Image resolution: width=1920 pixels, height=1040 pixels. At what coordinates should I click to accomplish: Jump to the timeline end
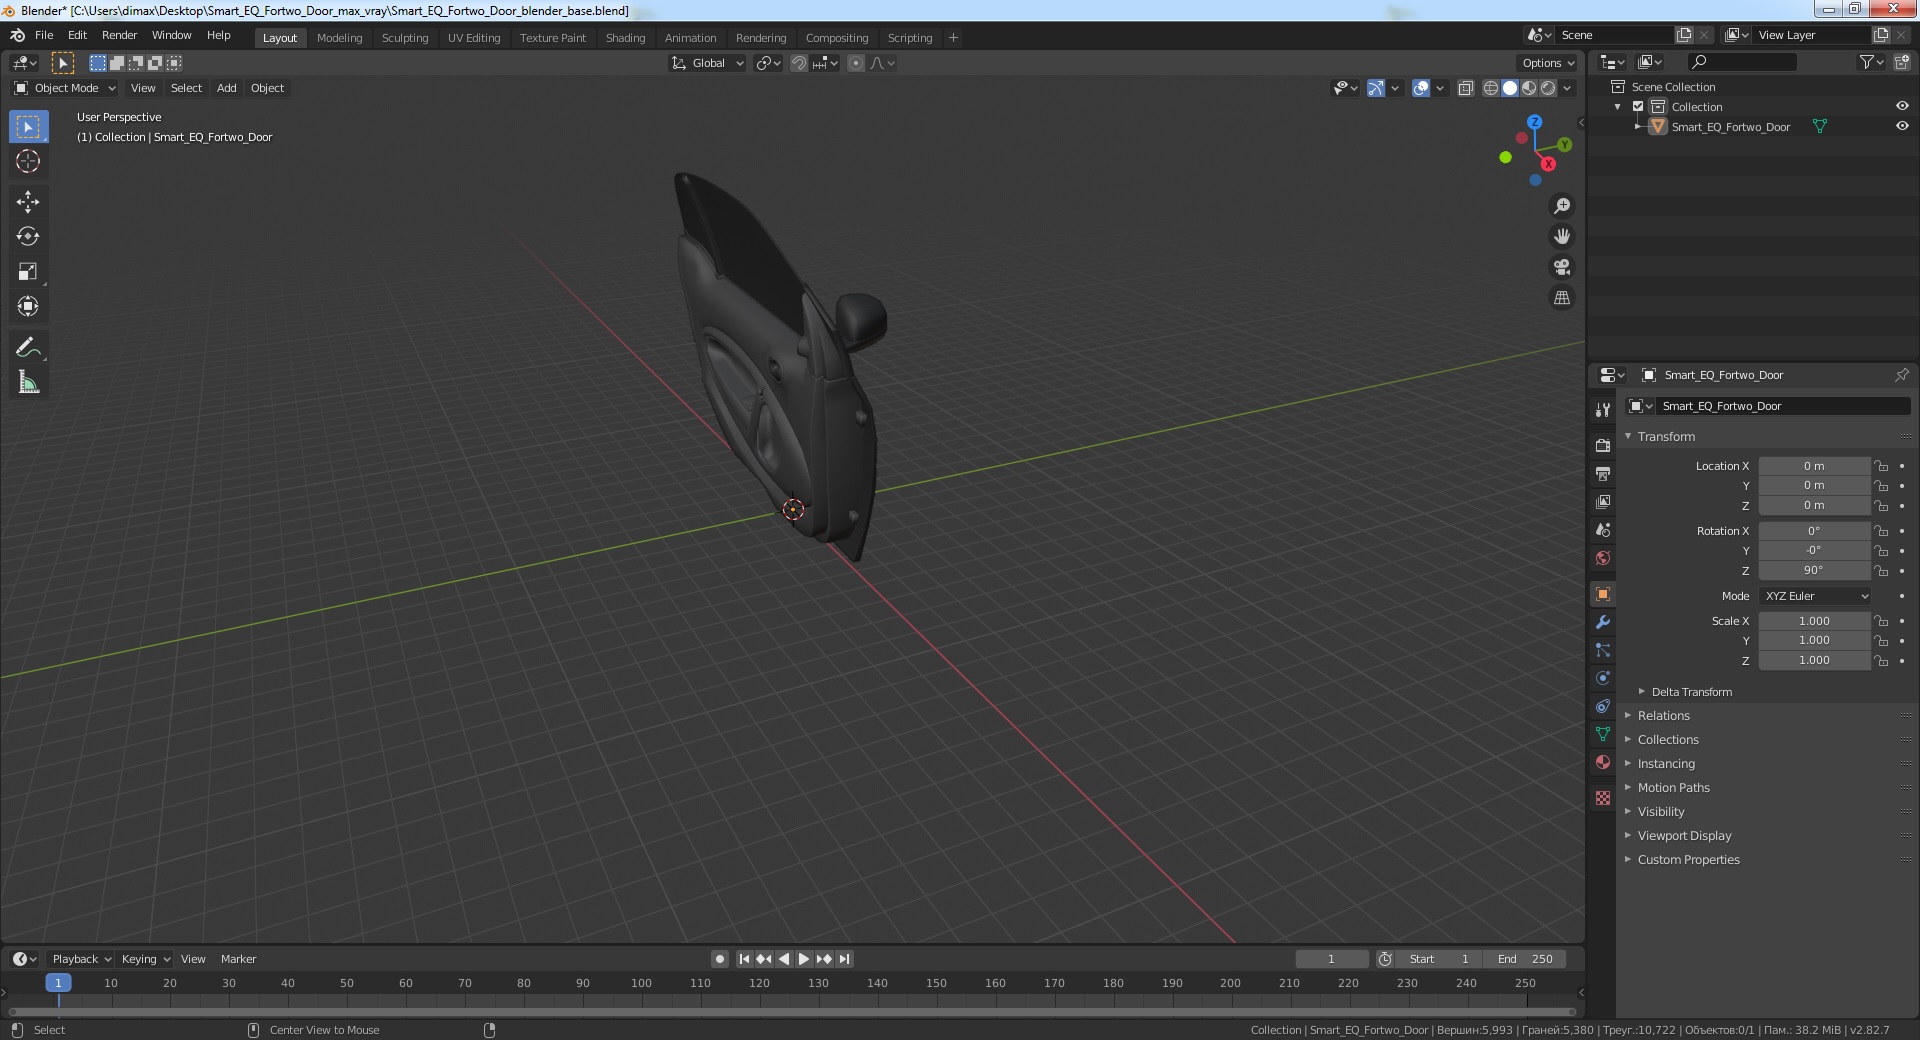pos(844,959)
